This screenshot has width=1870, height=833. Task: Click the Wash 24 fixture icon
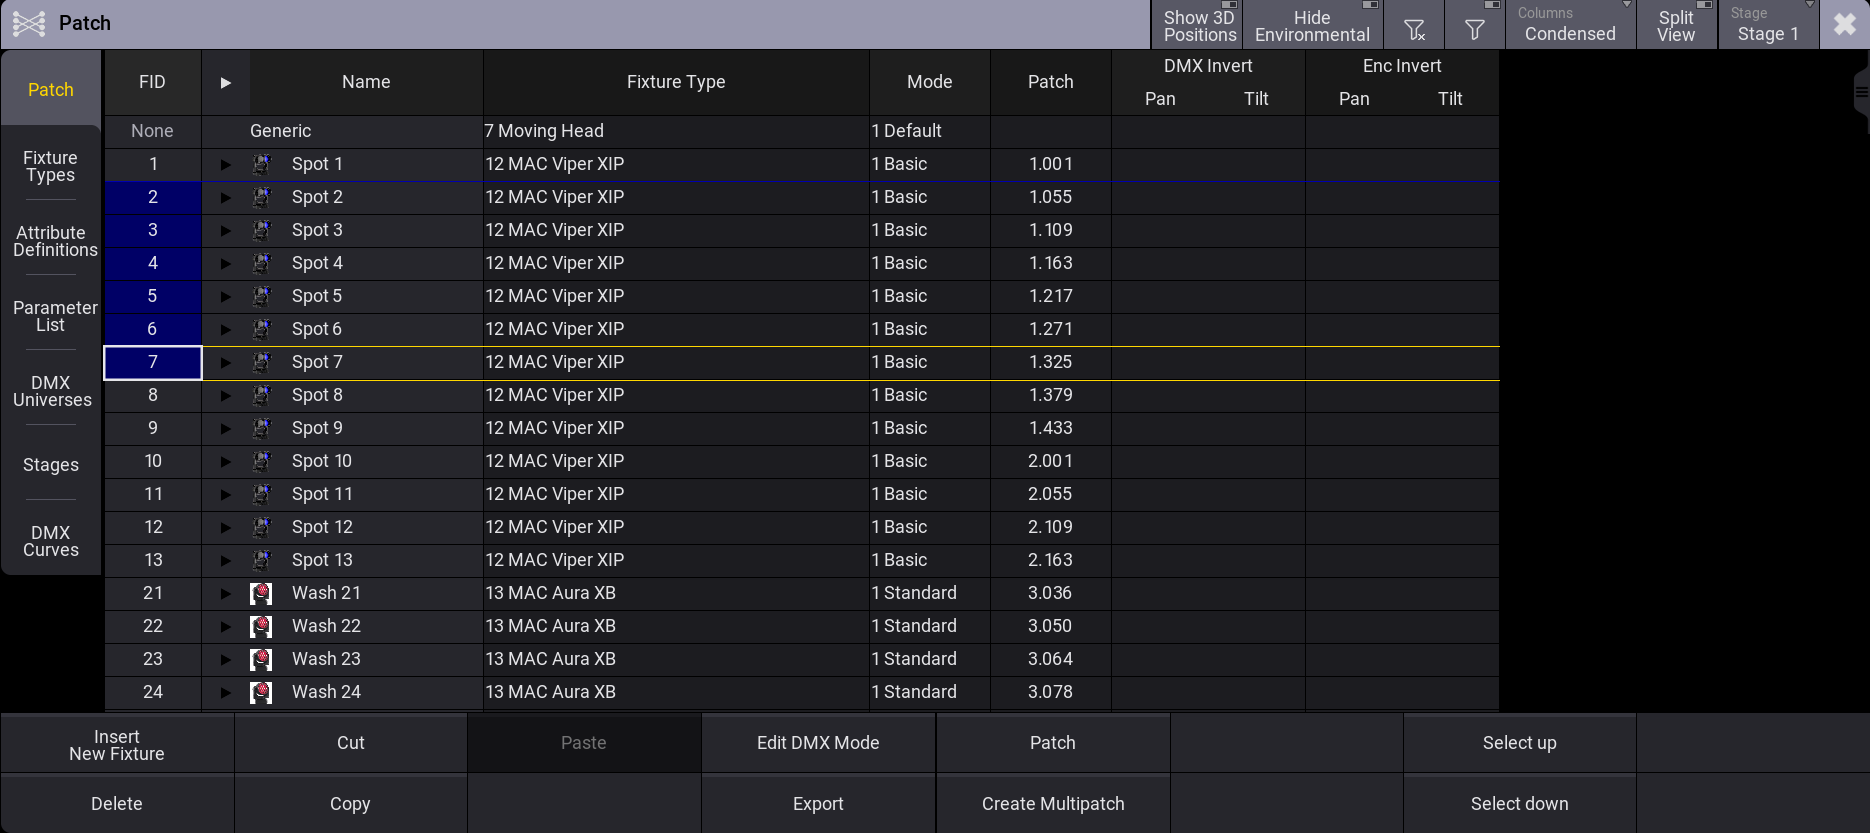click(261, 692)
